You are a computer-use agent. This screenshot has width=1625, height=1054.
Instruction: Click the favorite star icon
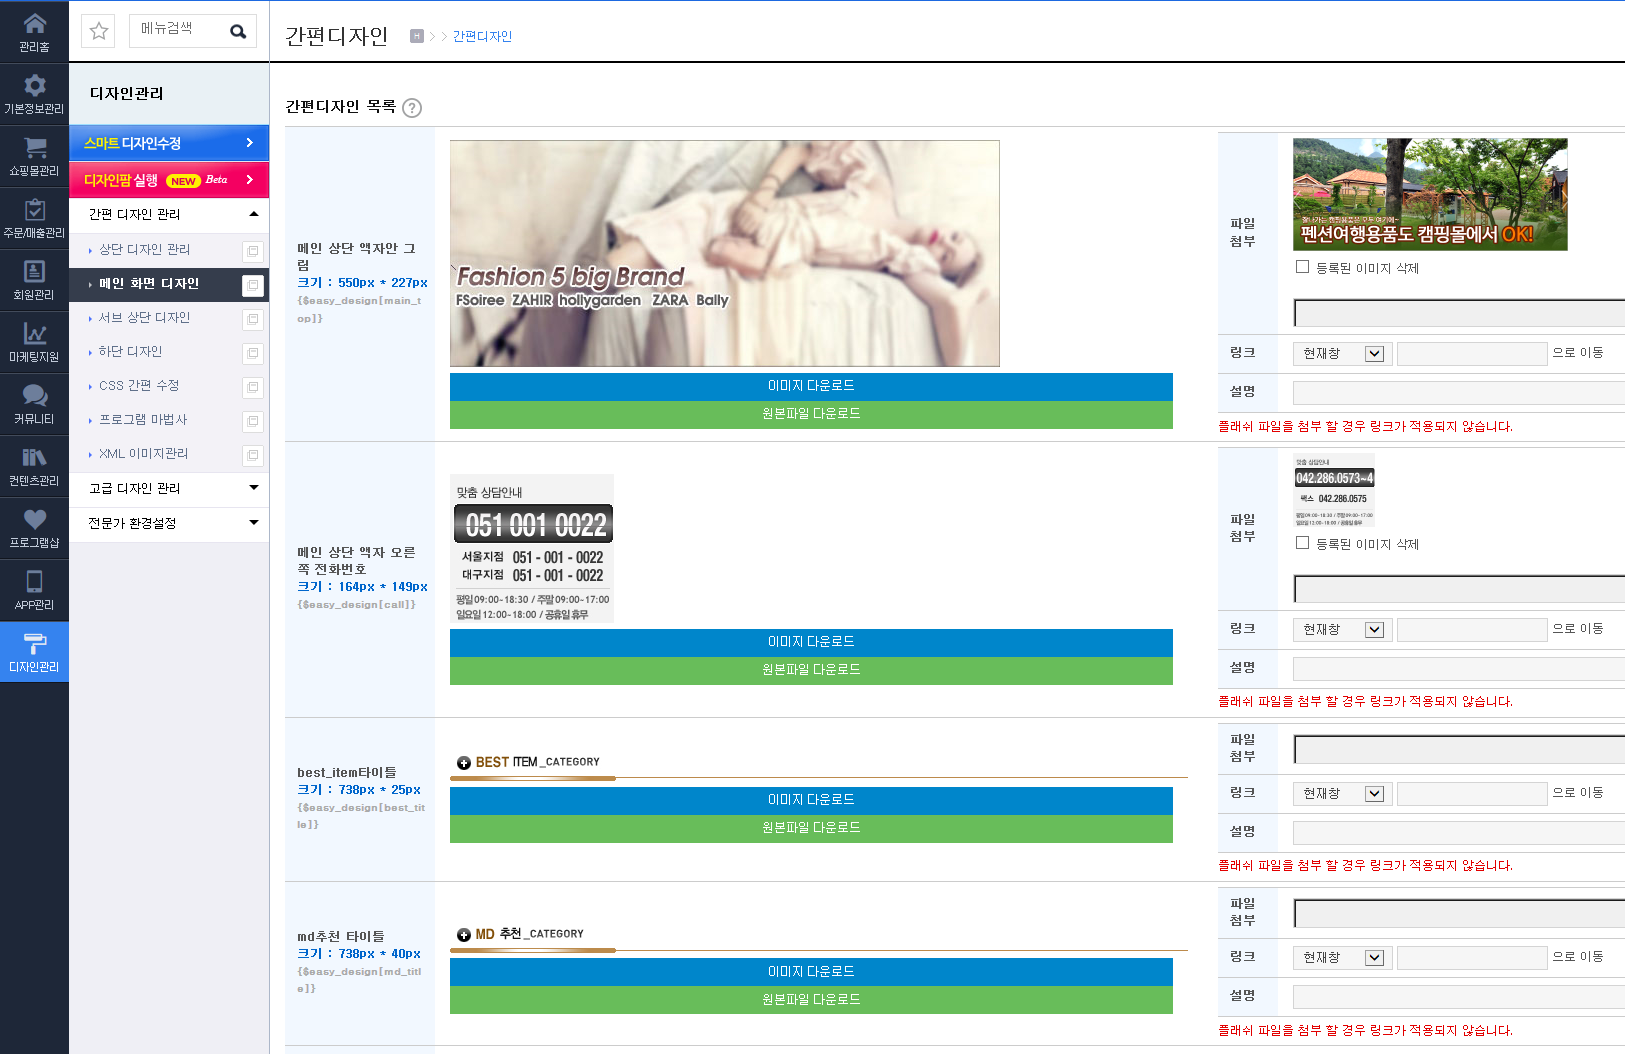tap(99, 31)
